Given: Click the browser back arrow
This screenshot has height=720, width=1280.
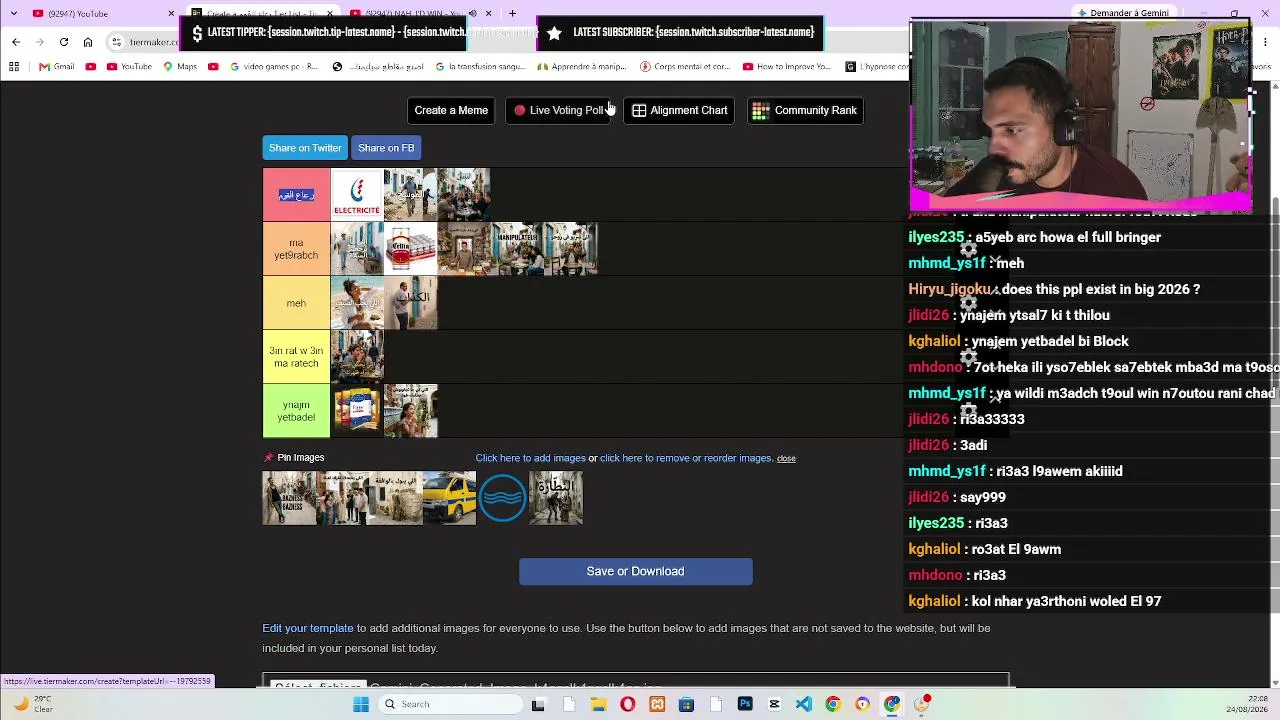Looking at the screenshot, I should [16, 42].
